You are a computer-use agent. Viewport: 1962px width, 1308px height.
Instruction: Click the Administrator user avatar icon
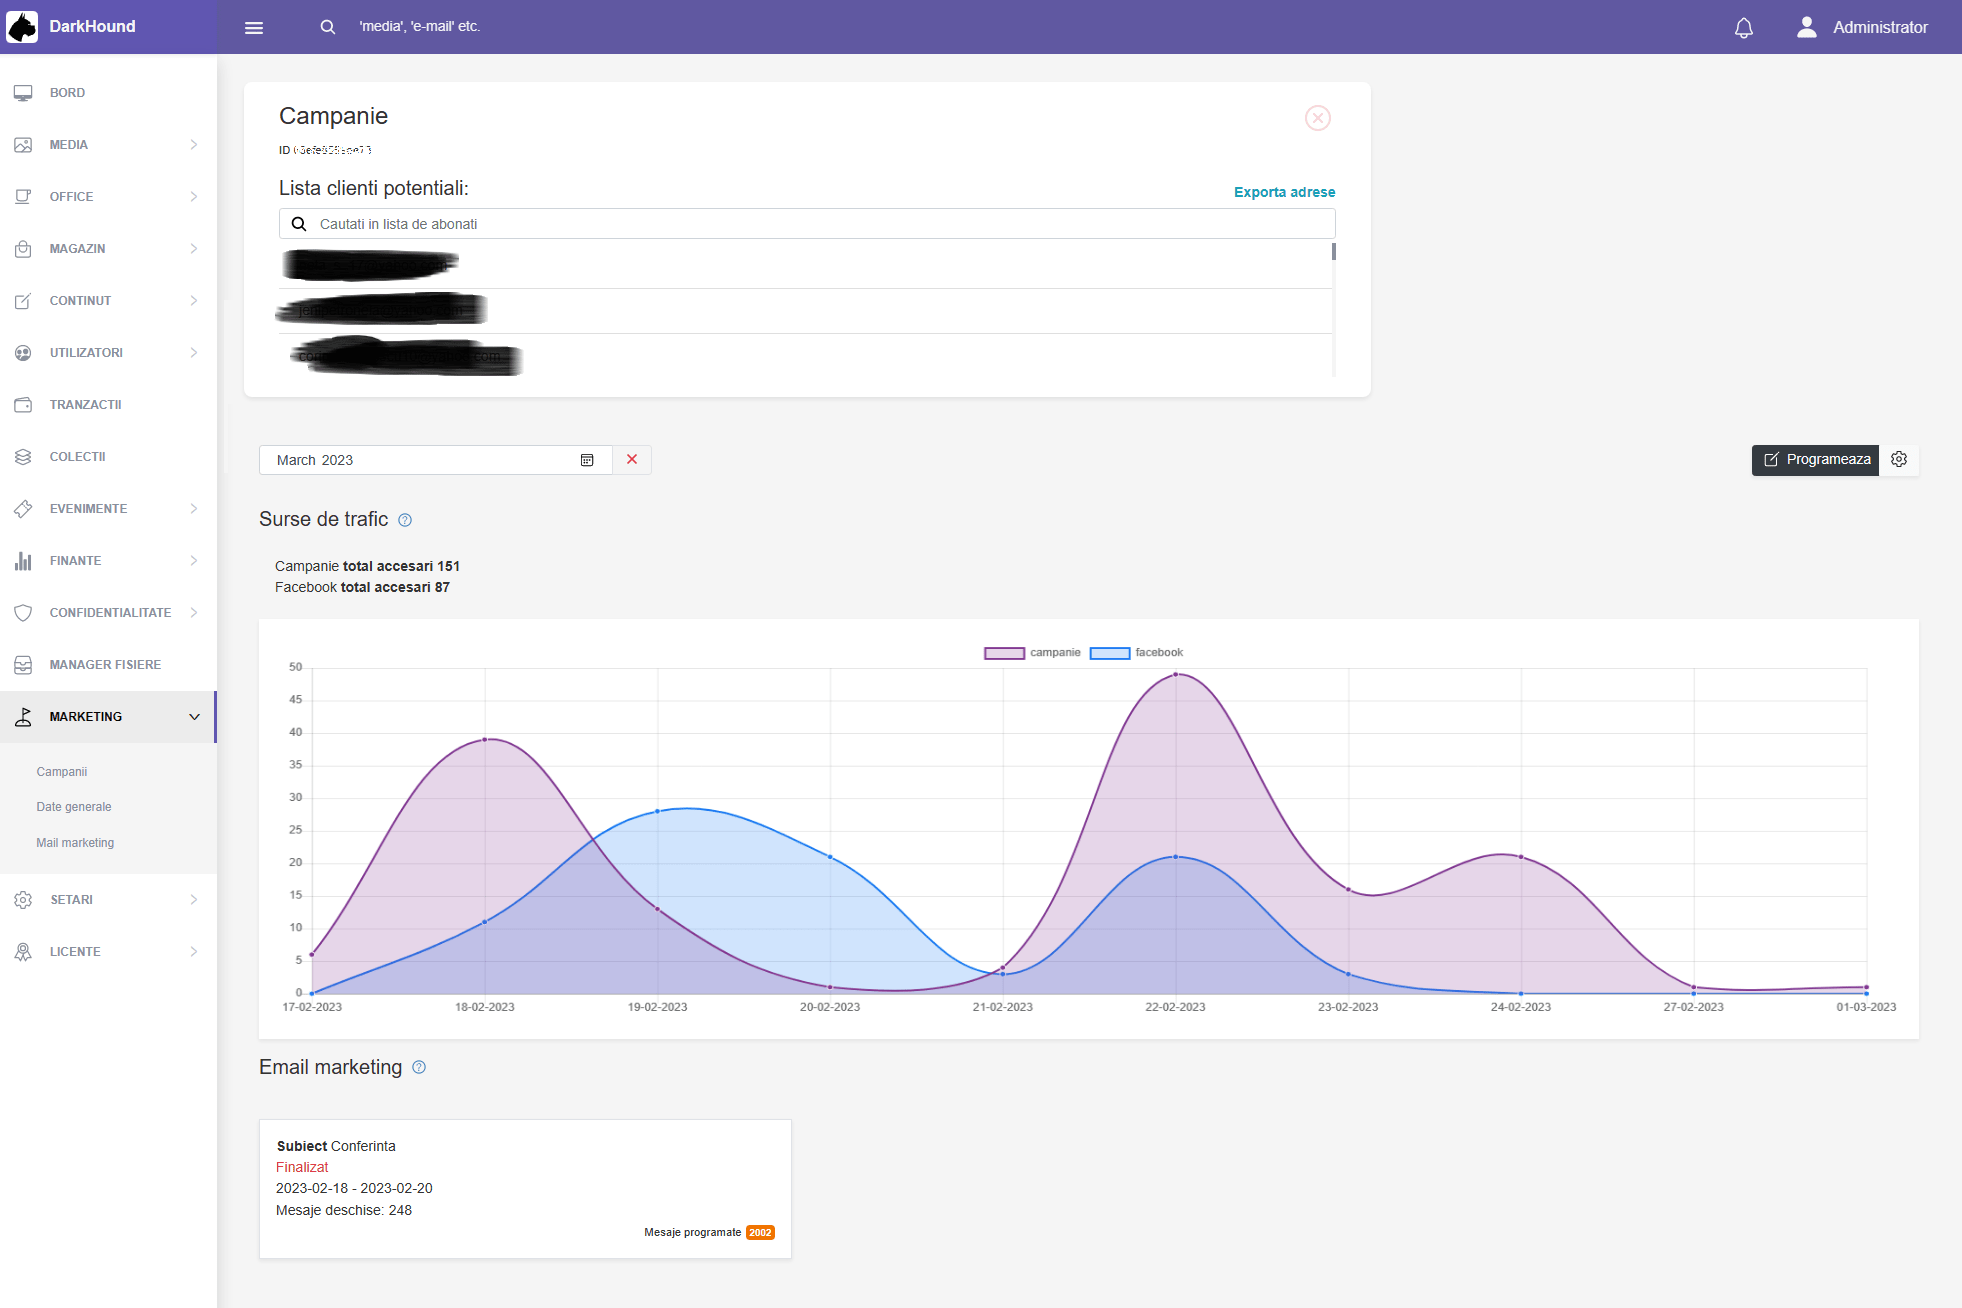(x=1806, y=27)
